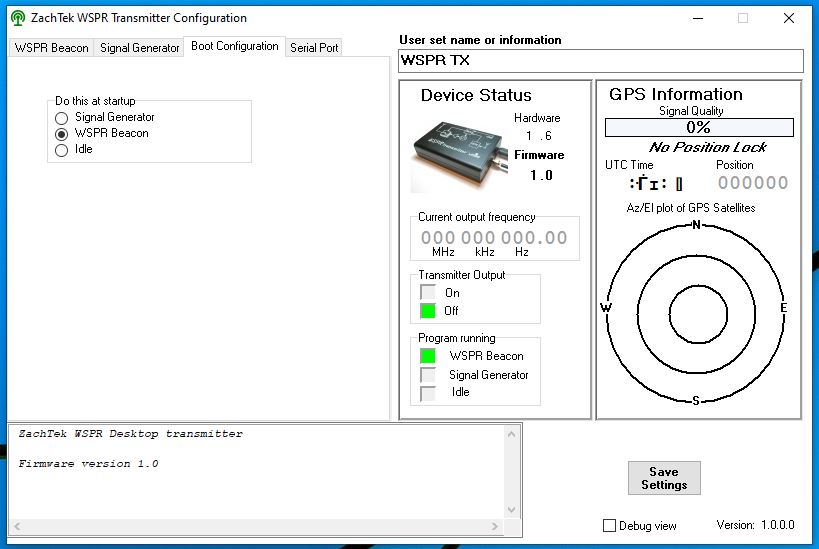Click the user set name input field
Image resolution: width=819 pixels, height=549 pixels.
601,61
